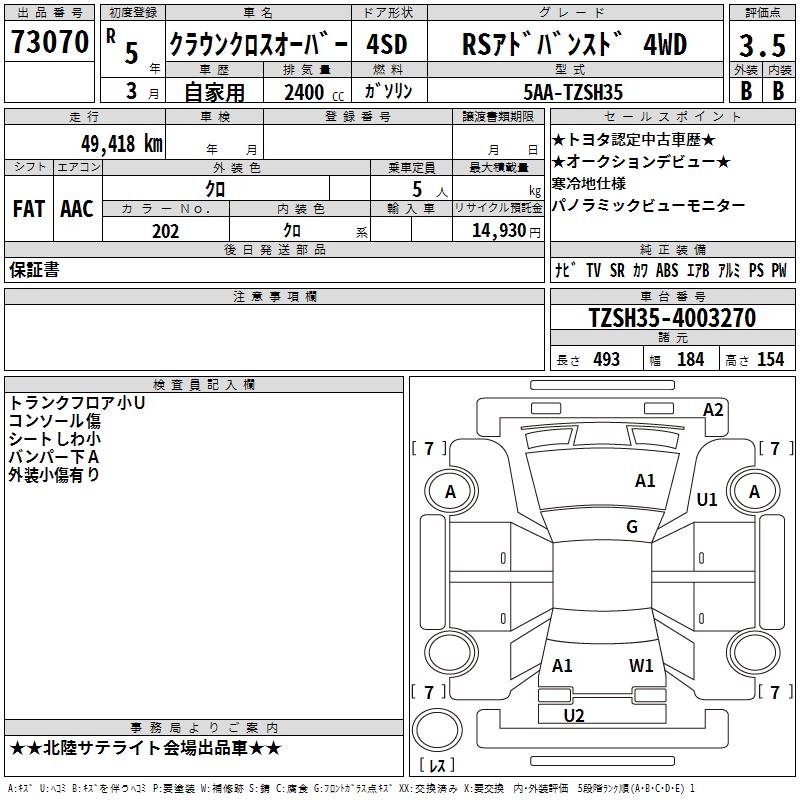Click the chassis number TZSH35-4003270
Screen dimensions: 800x800
click(672, 318)
